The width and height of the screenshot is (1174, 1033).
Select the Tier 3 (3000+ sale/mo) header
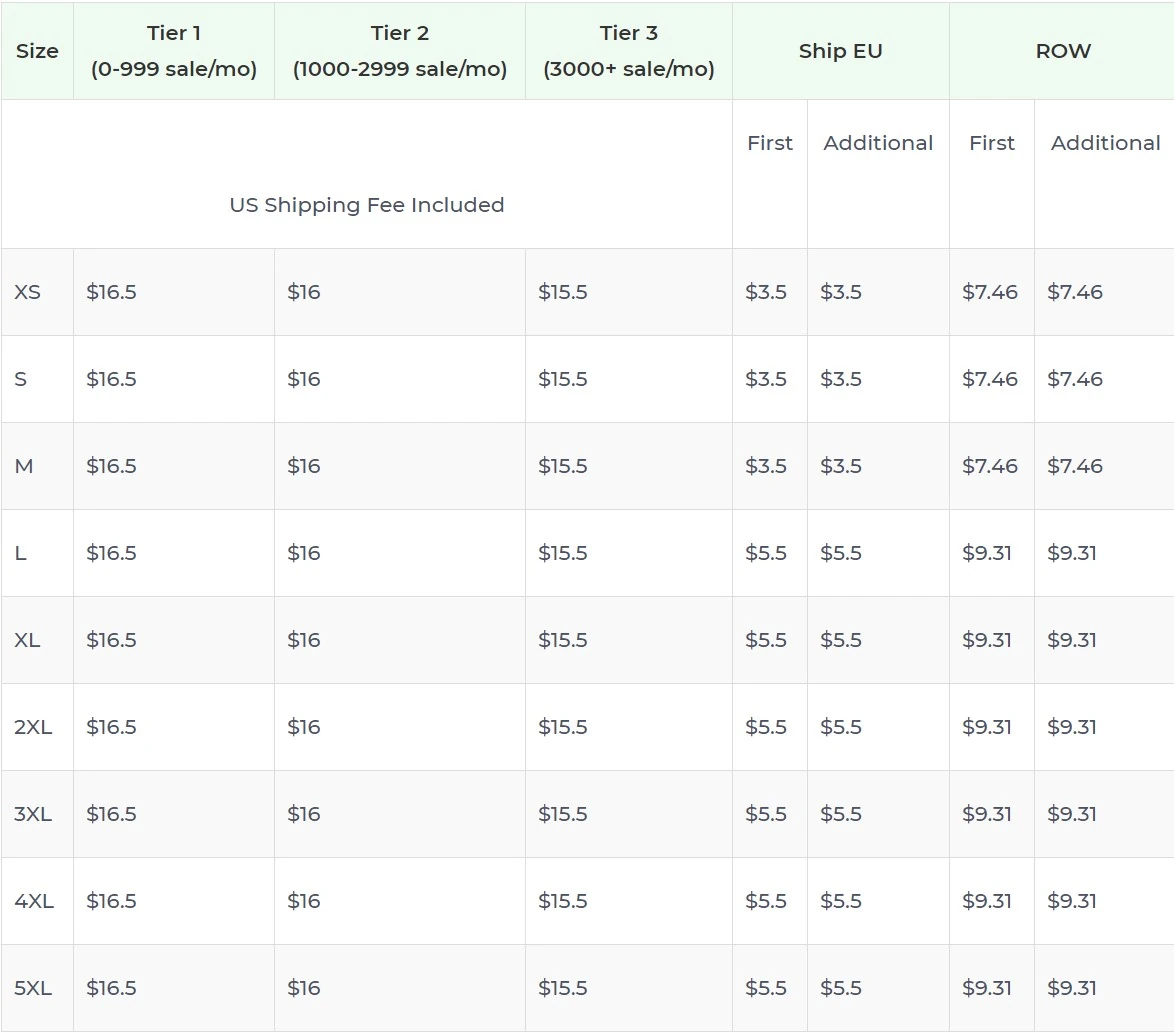(x=628, y=51)
